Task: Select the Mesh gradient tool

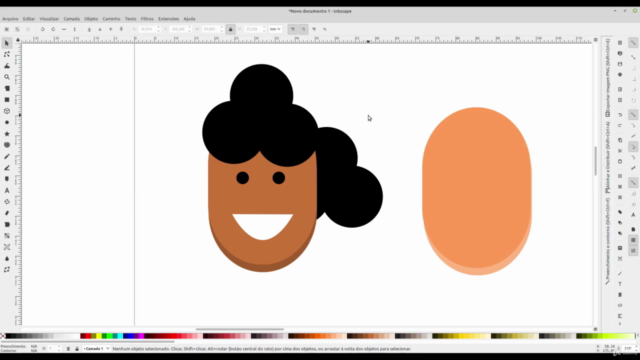Action: click(7, 247)
